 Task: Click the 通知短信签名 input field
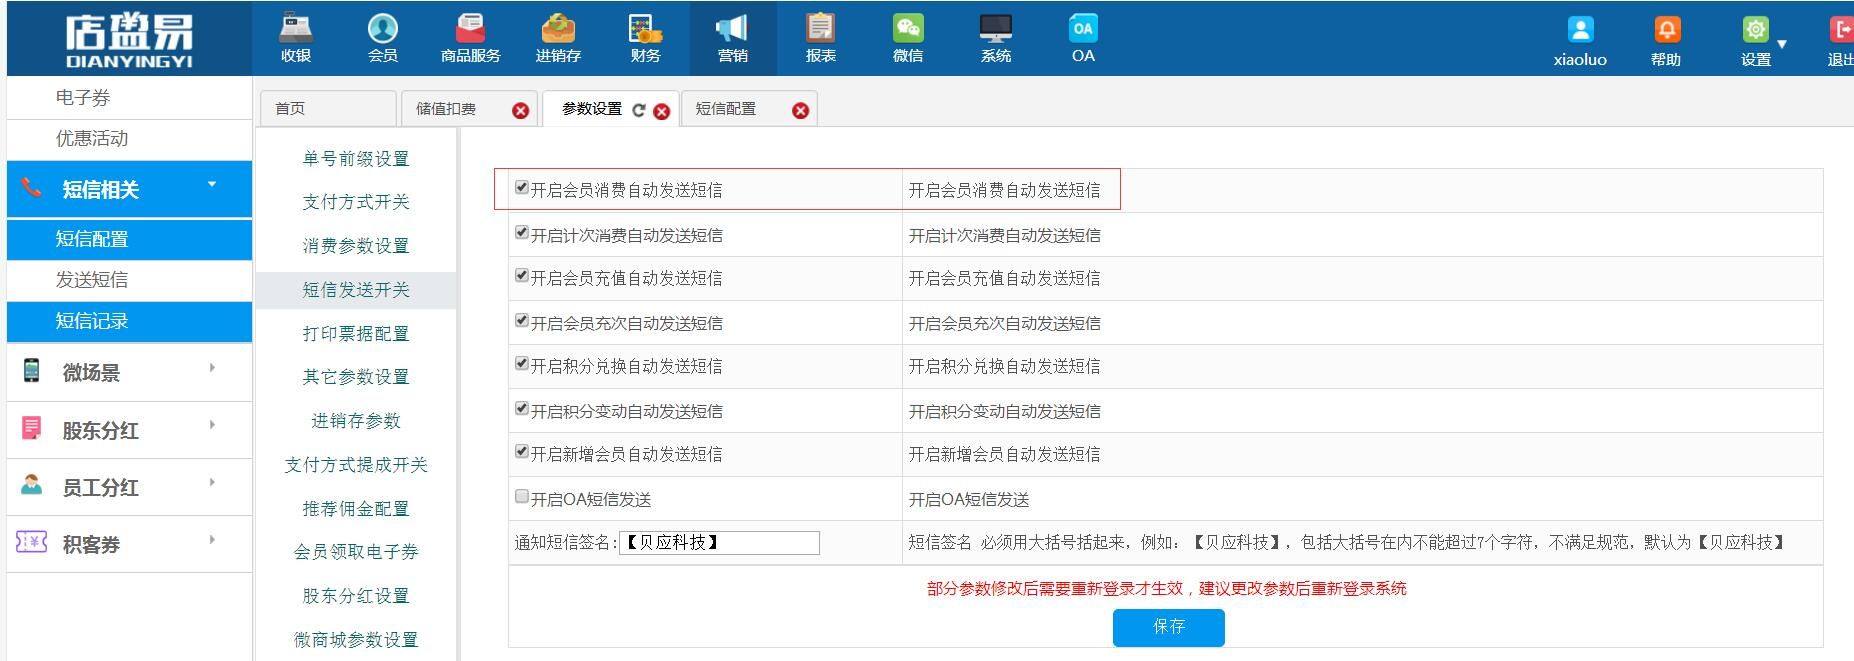pos(719,543)
